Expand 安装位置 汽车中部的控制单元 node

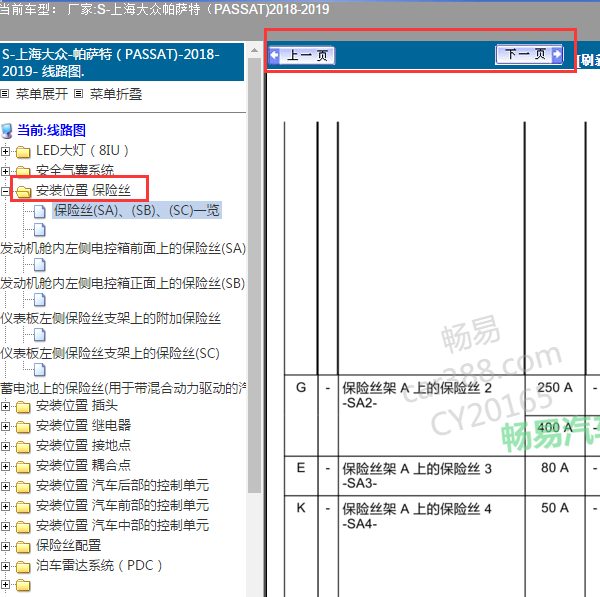point(5,526)
